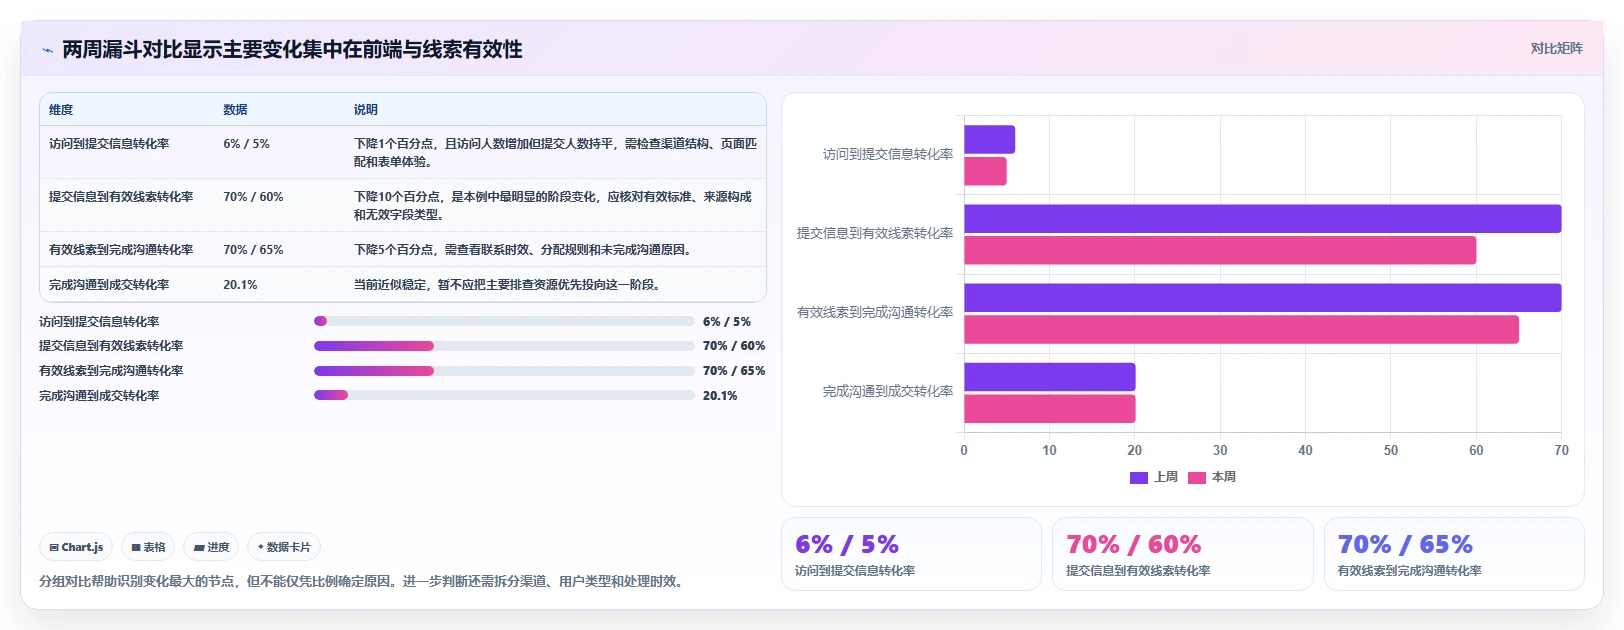Click the pink 本周 bar for 完成沟通到成交转化率
Screen dimensions: 1624x630
1049,409
